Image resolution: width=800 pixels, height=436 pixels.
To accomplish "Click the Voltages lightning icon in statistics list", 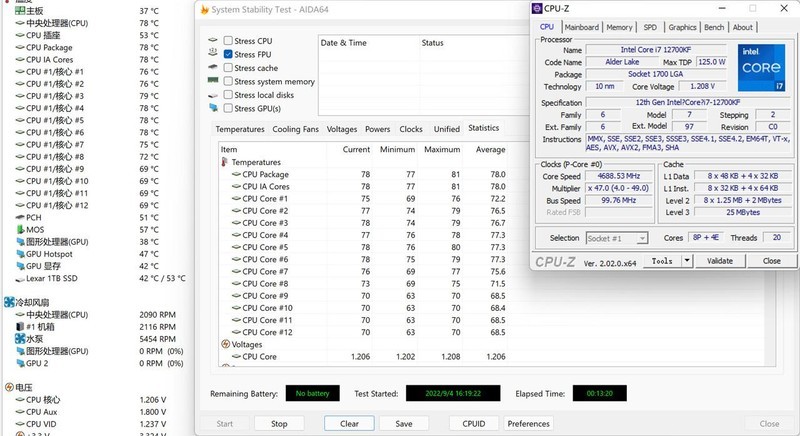I will [x=224, y=344].
